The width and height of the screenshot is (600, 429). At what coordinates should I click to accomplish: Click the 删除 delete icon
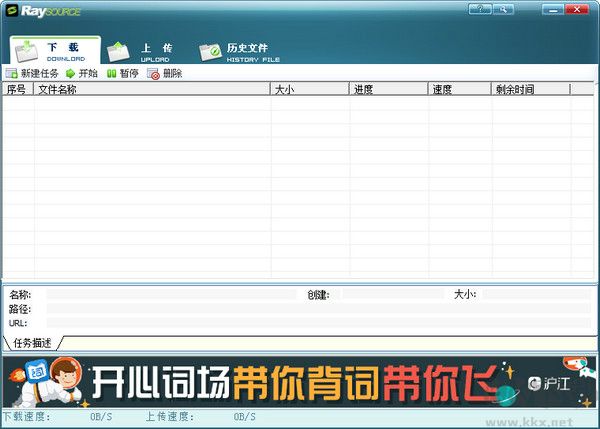[x=153, y=73]
